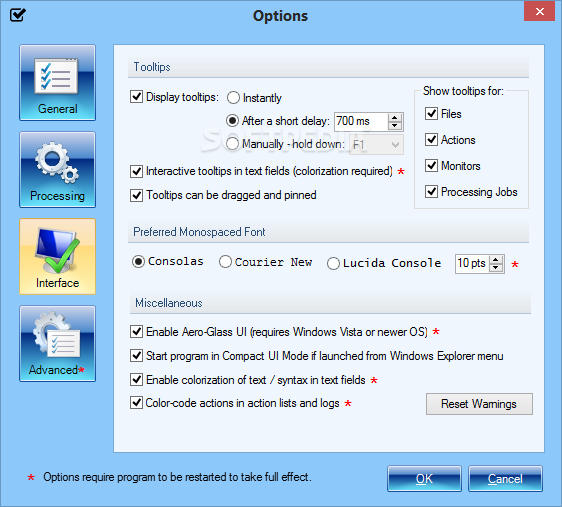
Task: Click the 700 ms delay field
Action: pos(361,121)
